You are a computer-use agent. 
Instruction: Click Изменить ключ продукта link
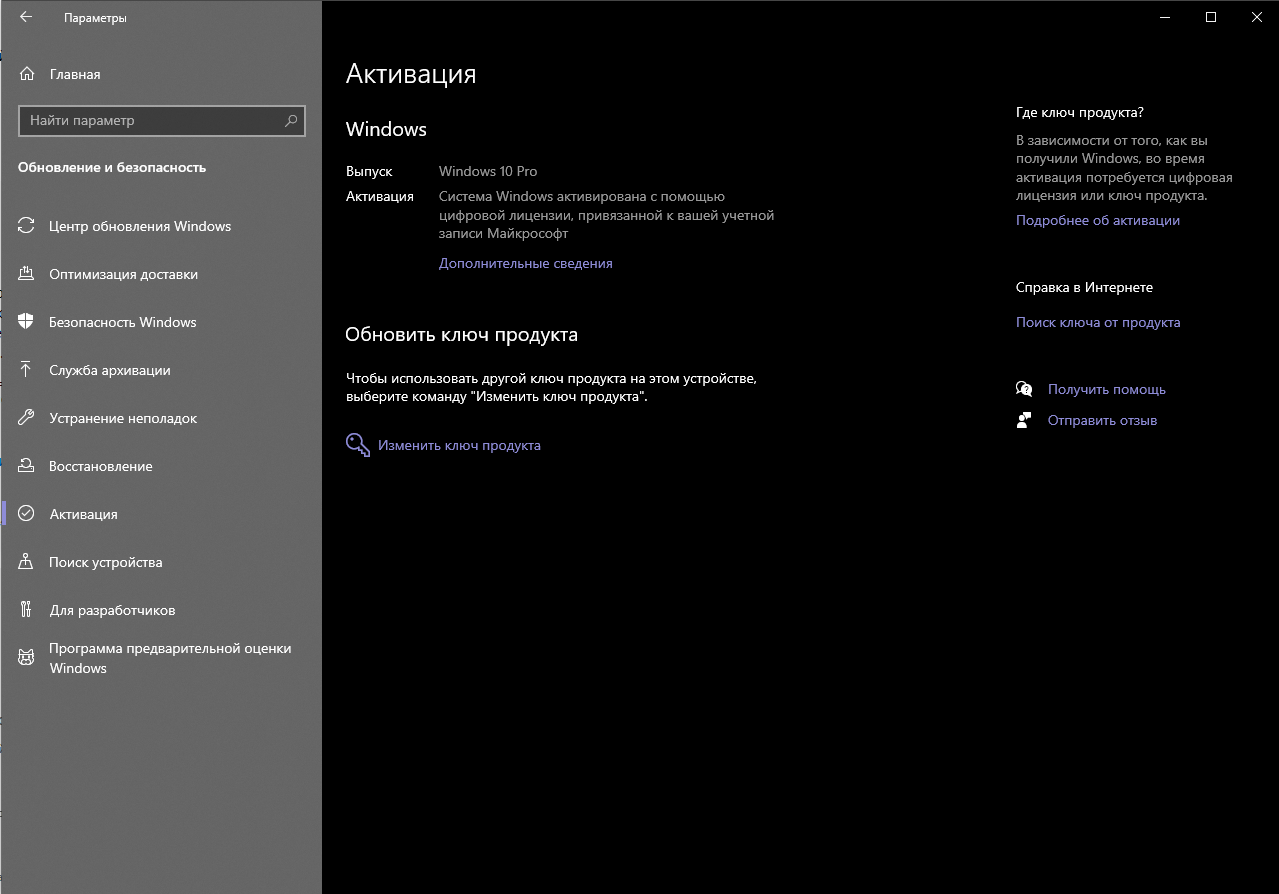459,446
